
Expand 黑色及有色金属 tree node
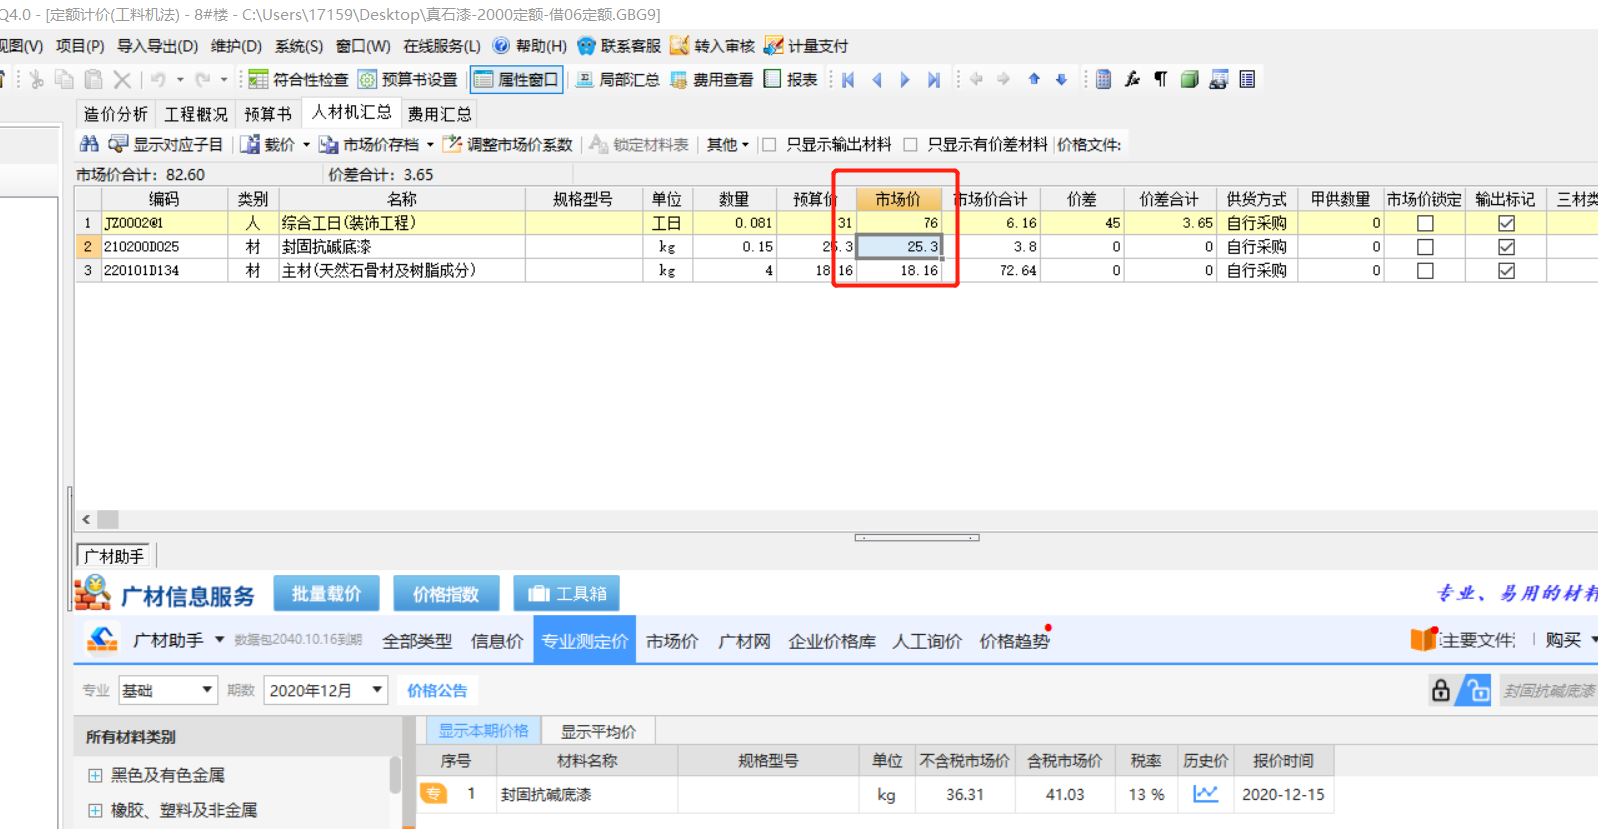point(95,775)
